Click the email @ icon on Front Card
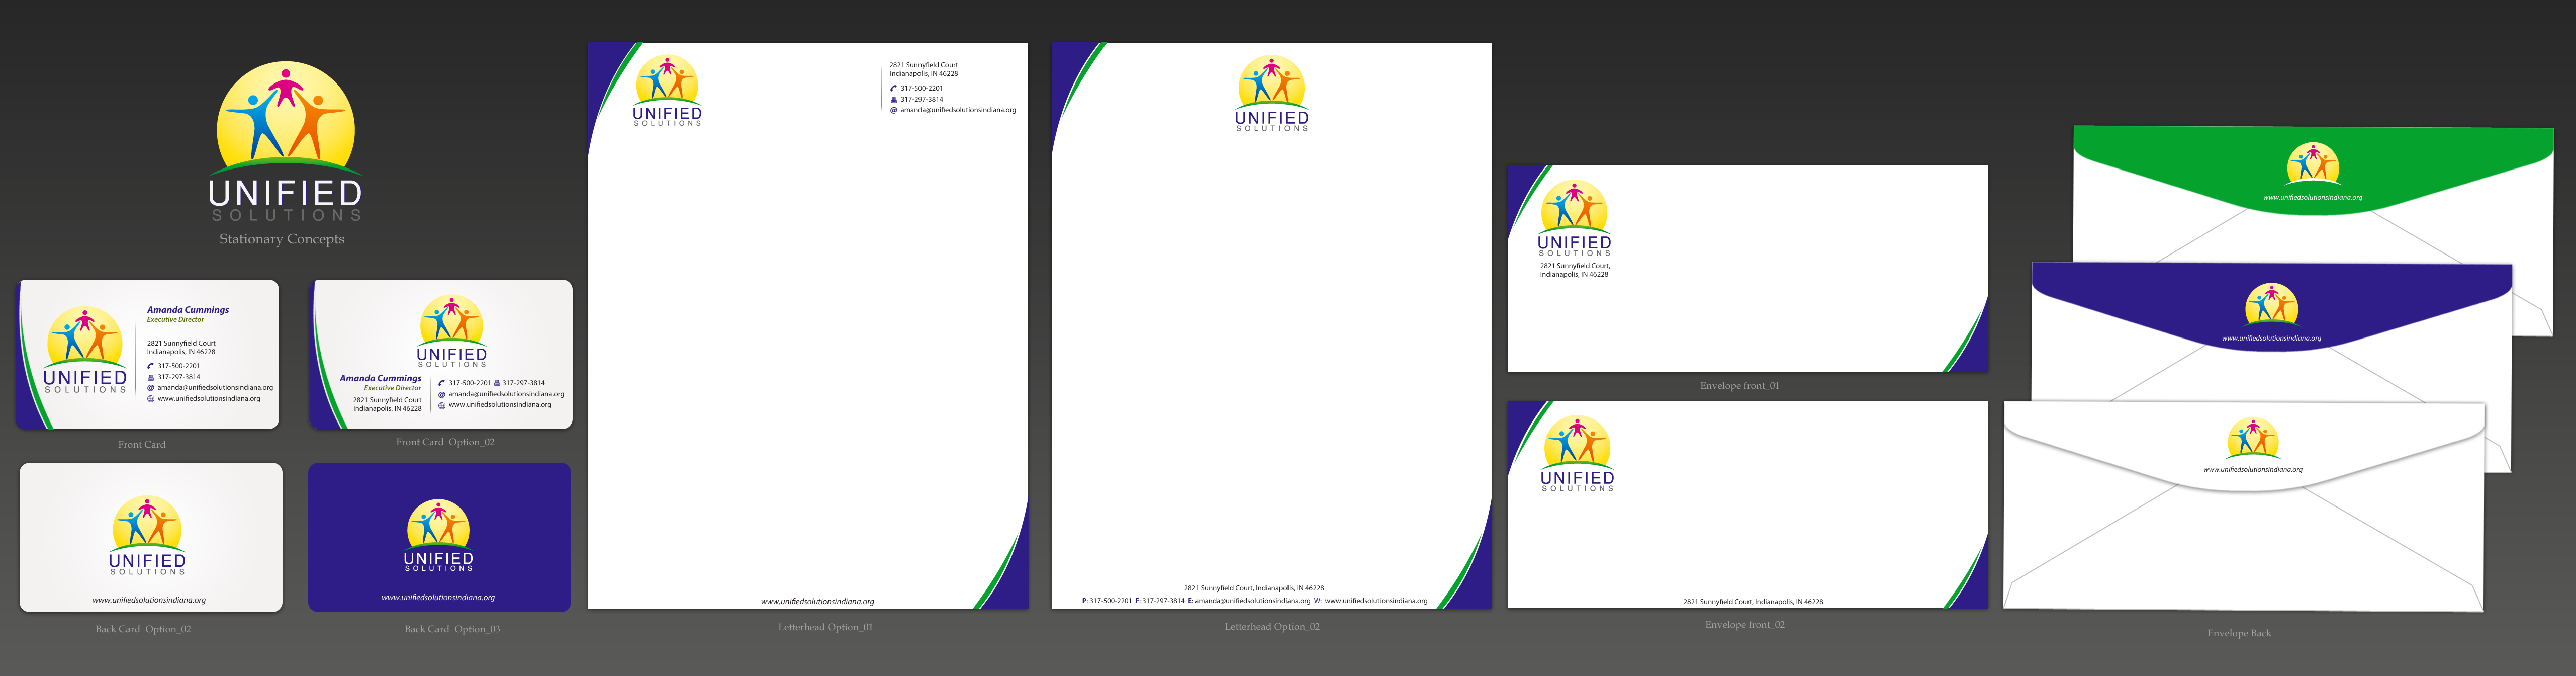Screen dimensions: 2576x676 click(x=151, y=388)
